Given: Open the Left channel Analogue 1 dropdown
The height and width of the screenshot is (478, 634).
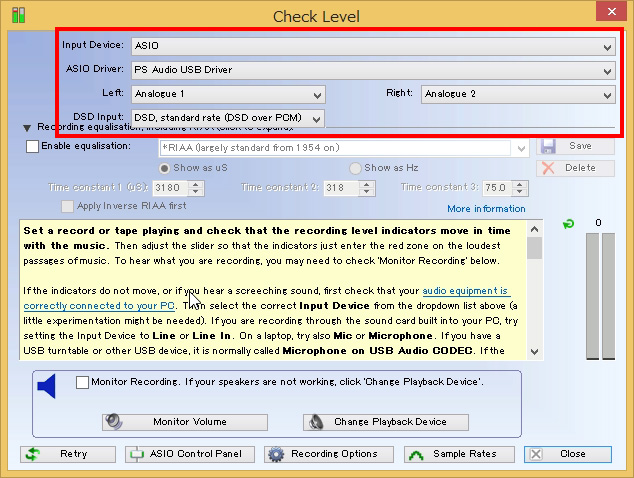Looking at the screenshot, I should click(227, 94).
